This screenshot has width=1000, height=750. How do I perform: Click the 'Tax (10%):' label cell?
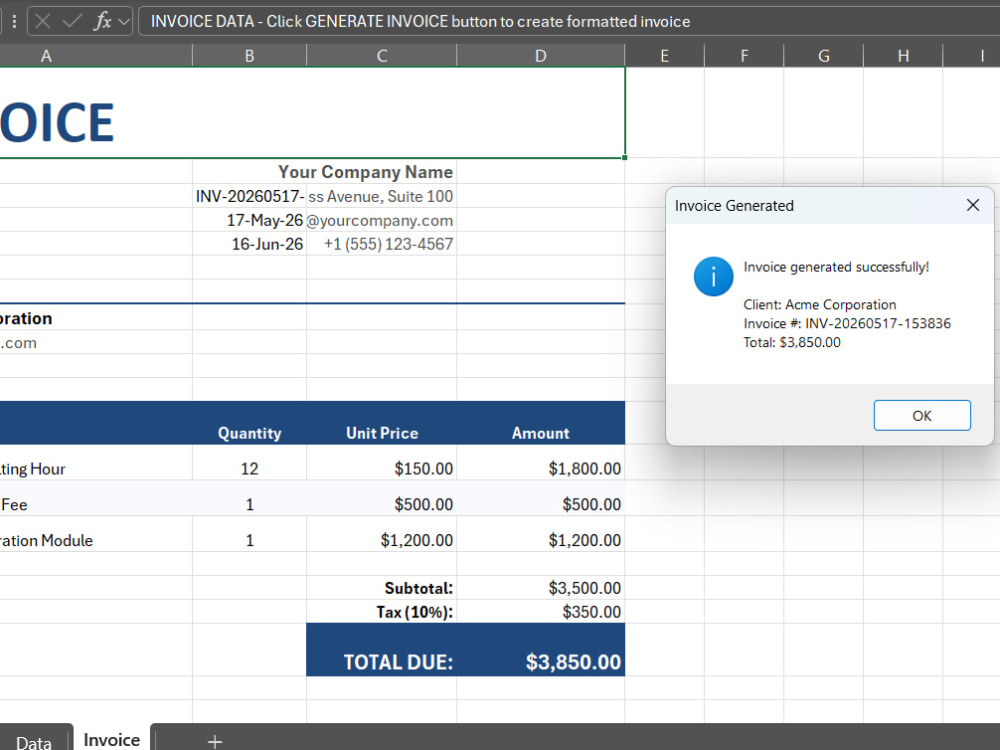point(381,612)
